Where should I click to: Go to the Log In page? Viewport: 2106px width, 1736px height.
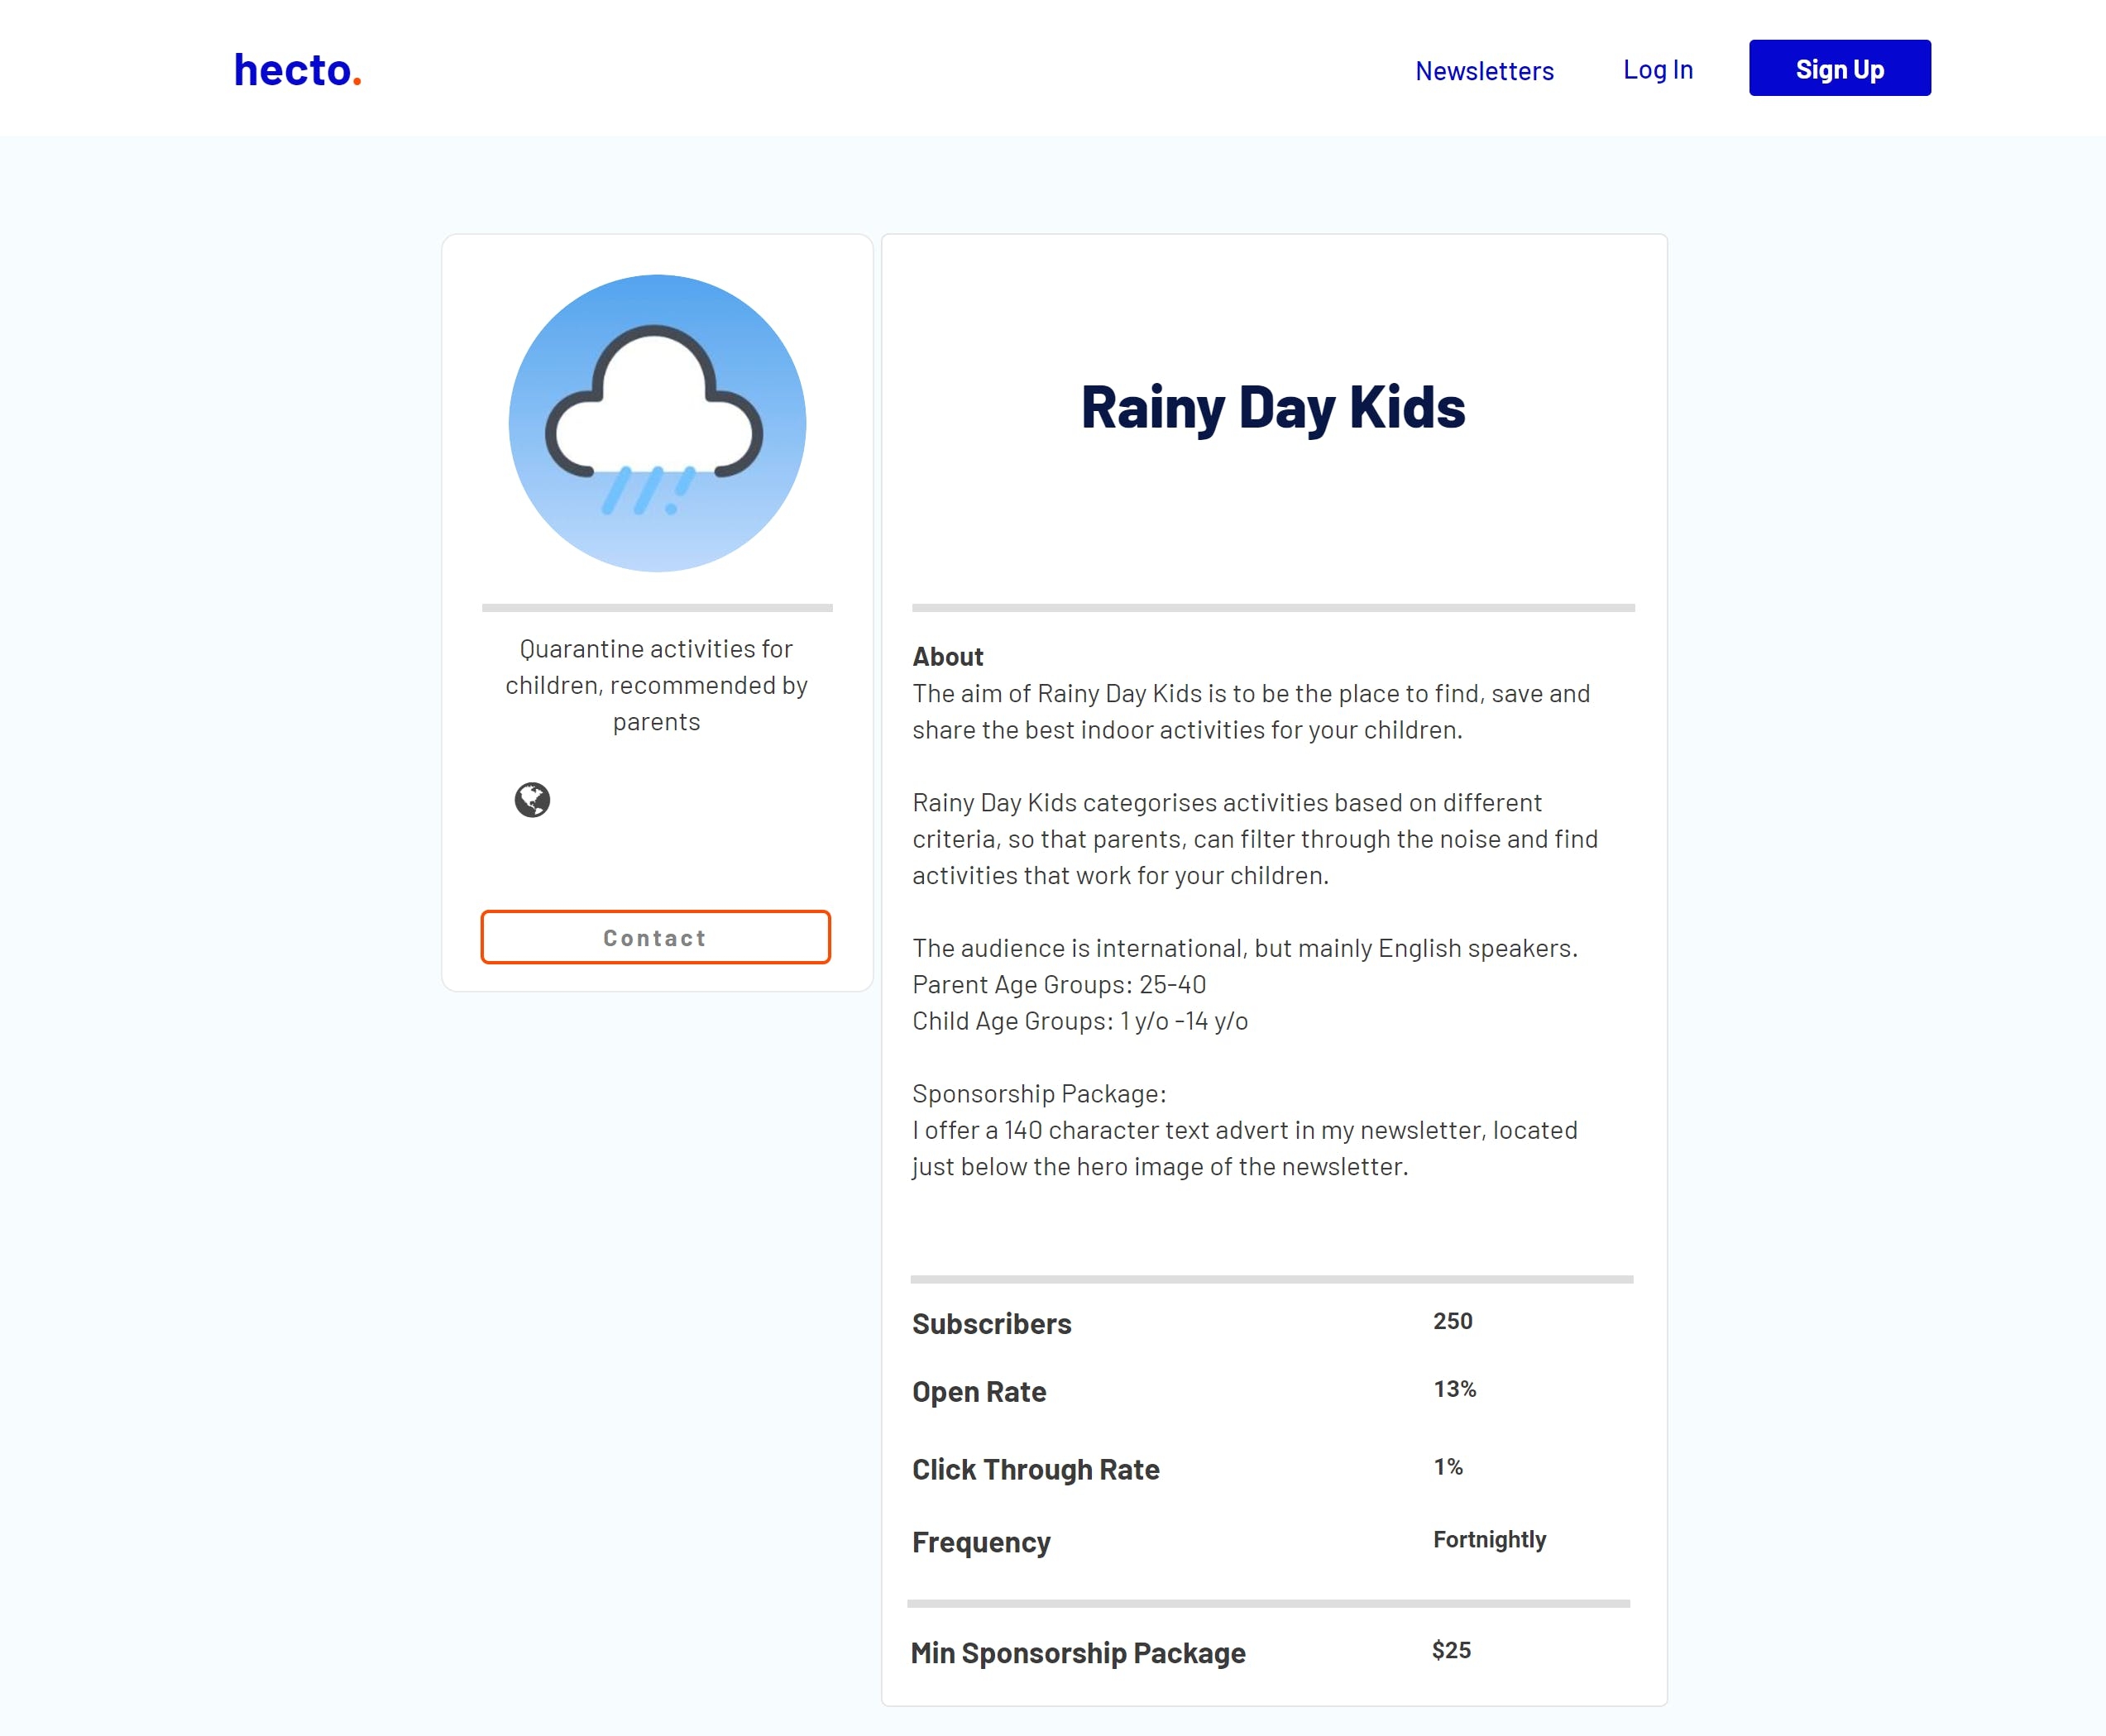click(1657, 70)
